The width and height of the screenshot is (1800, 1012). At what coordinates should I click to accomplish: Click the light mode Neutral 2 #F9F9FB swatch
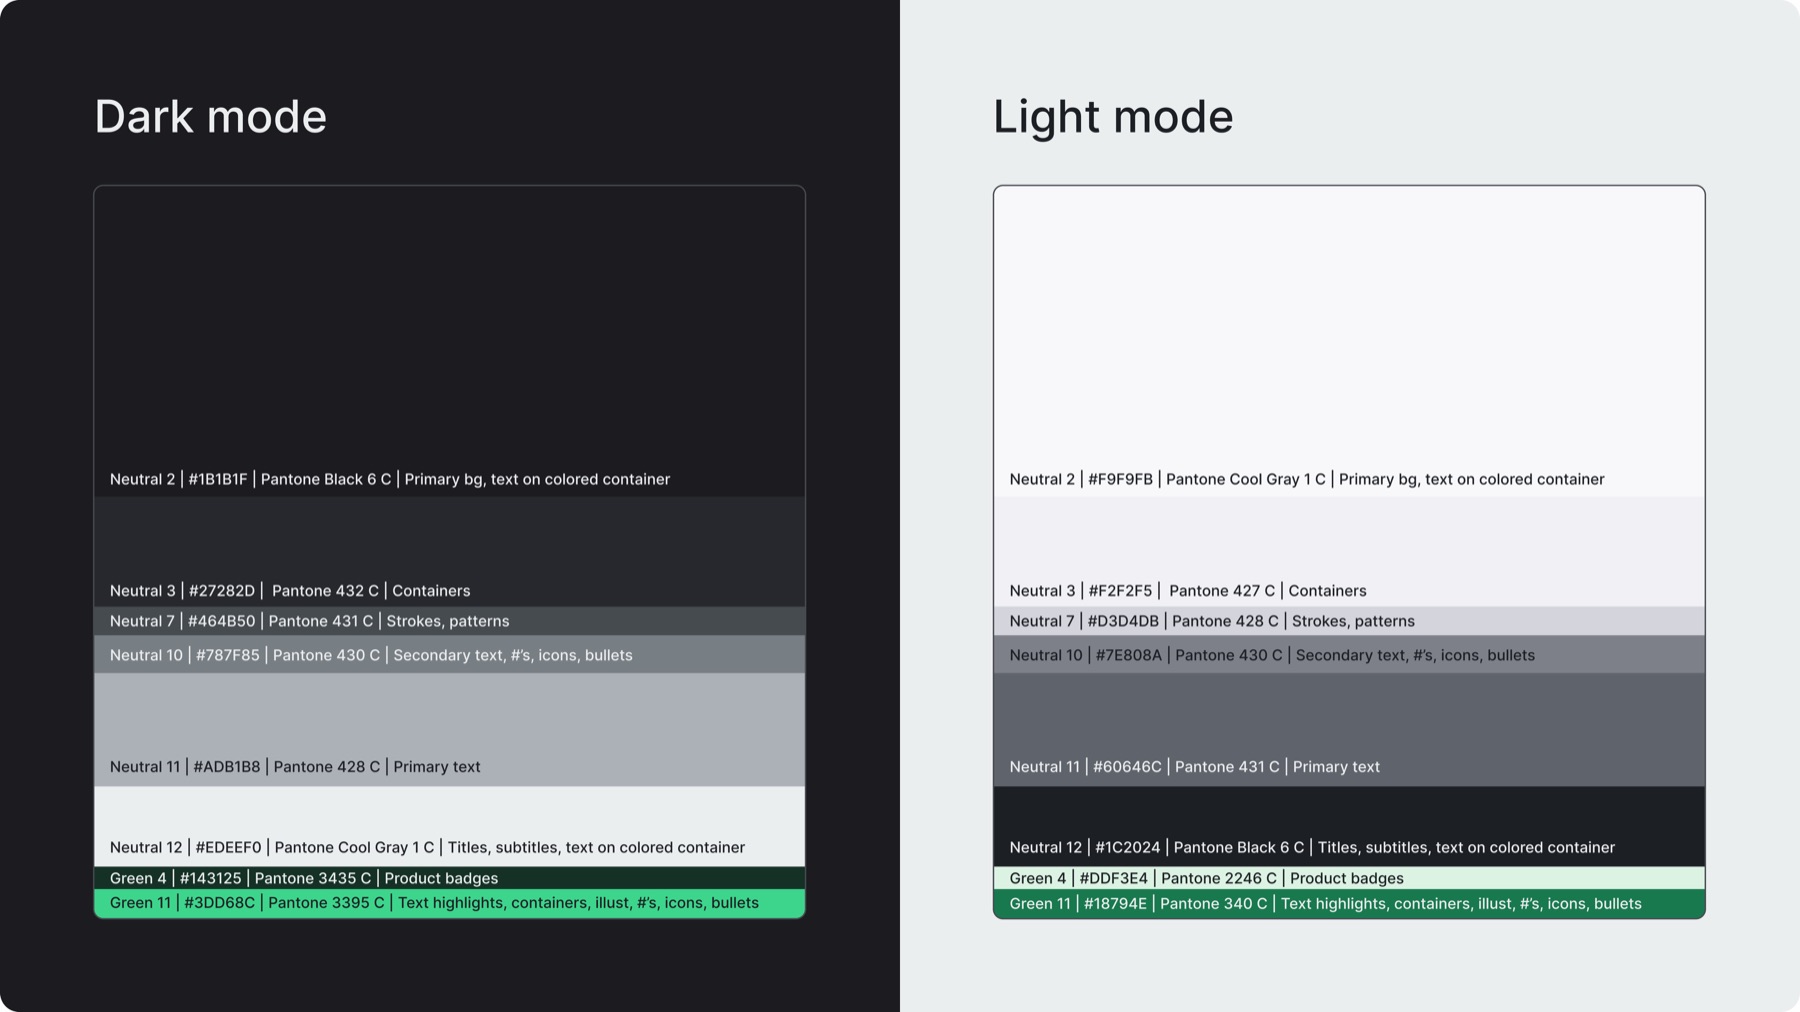coord(1349,341)
